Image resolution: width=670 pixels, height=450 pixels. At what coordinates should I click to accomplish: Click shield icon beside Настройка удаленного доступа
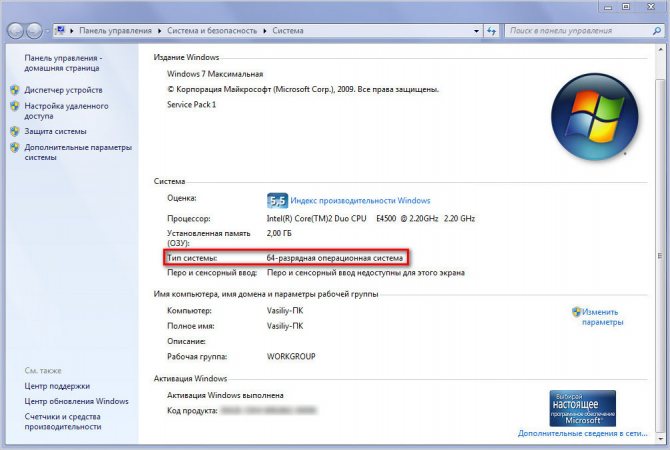pyautogui.click(x=15, y=106)
